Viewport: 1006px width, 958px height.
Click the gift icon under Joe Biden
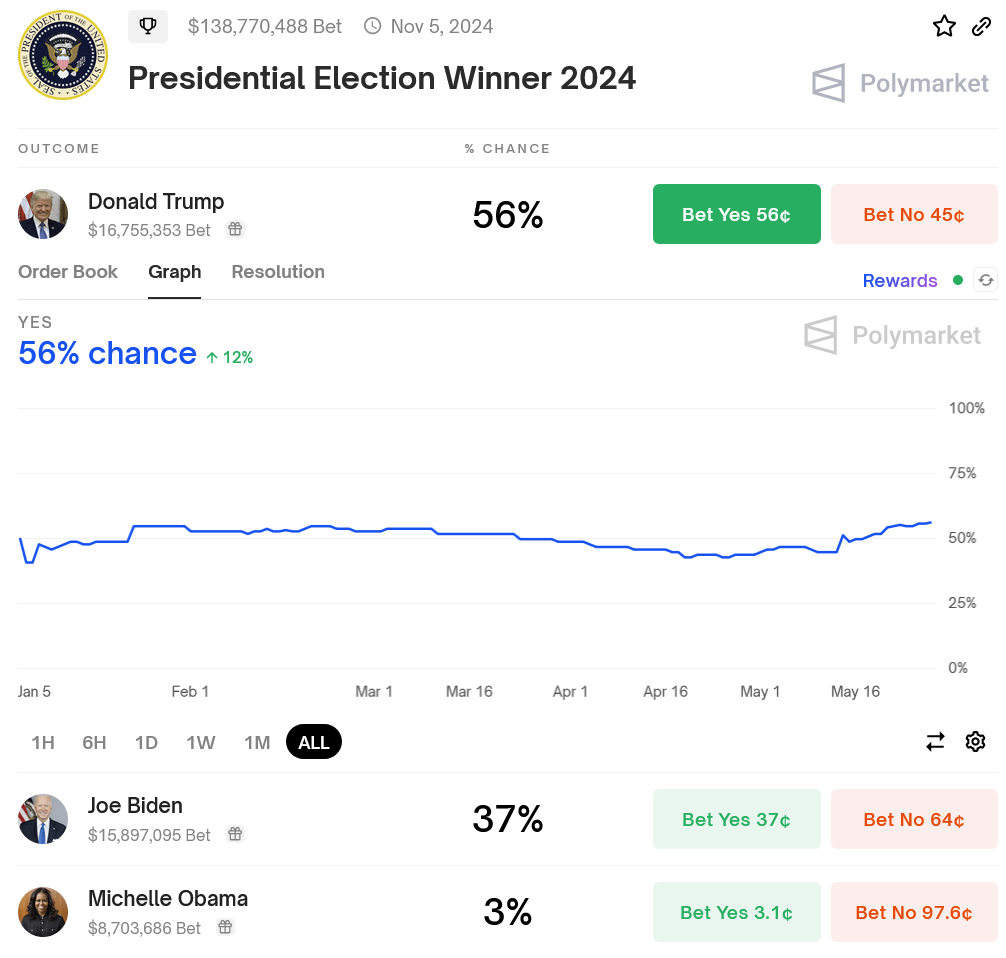coord(235,834)
